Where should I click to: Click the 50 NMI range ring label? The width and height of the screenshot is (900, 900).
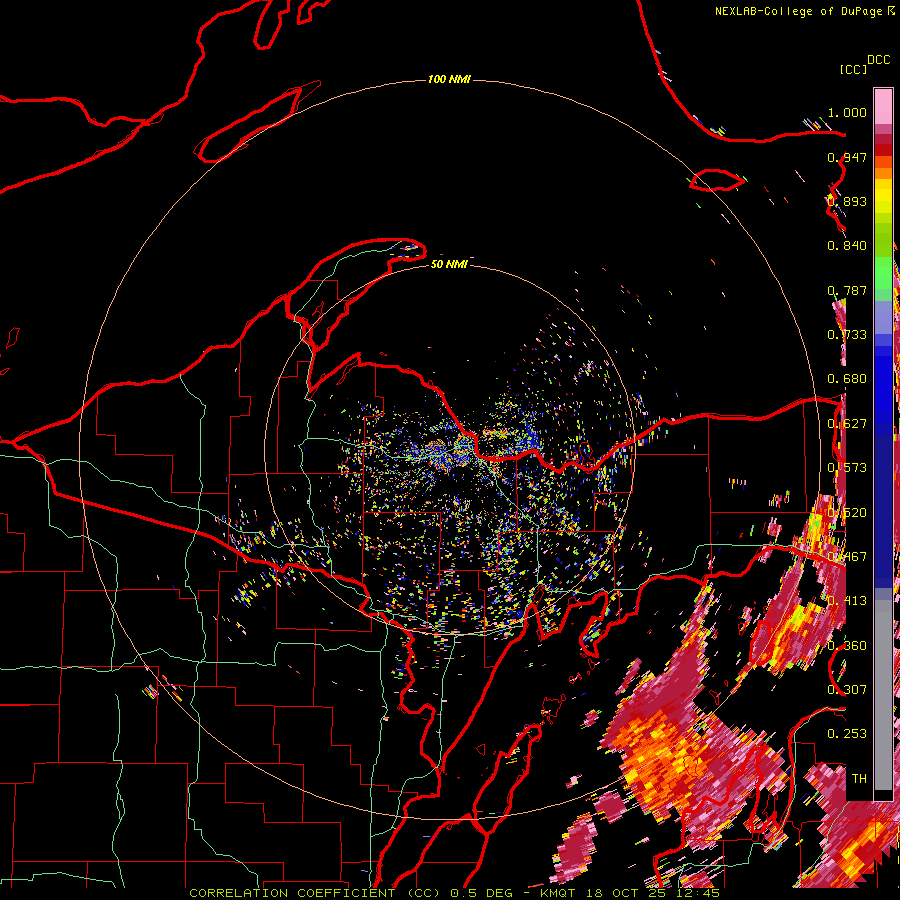point(449,265)
